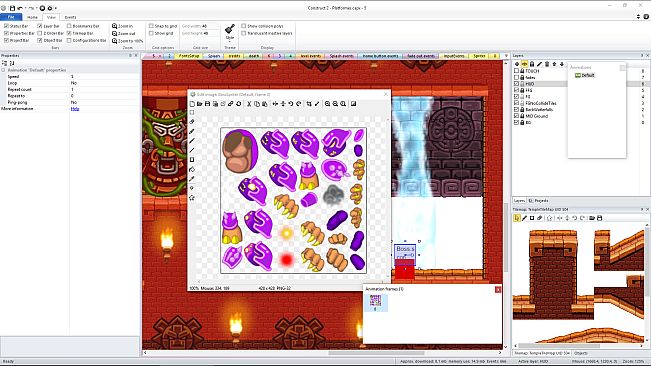Open the layout tabs overflow dropdown arrow
This screenshot has width=651, height=366.
pos(506,56)
